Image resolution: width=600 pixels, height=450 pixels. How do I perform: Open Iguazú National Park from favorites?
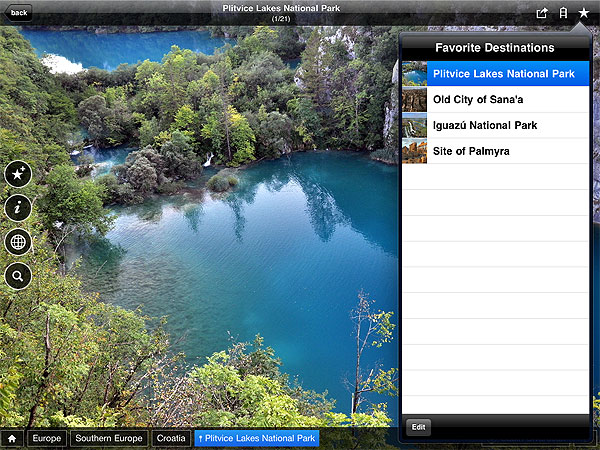coord(485,125)
